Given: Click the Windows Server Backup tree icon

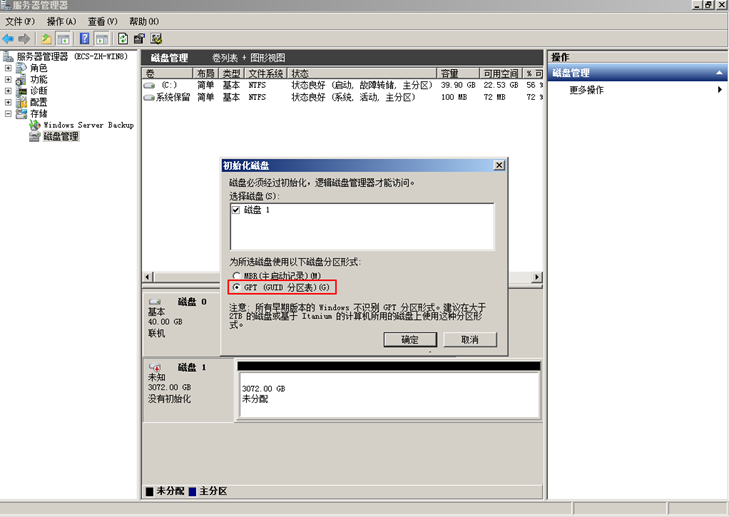Looking at the screenshot, I should (35, 125).
